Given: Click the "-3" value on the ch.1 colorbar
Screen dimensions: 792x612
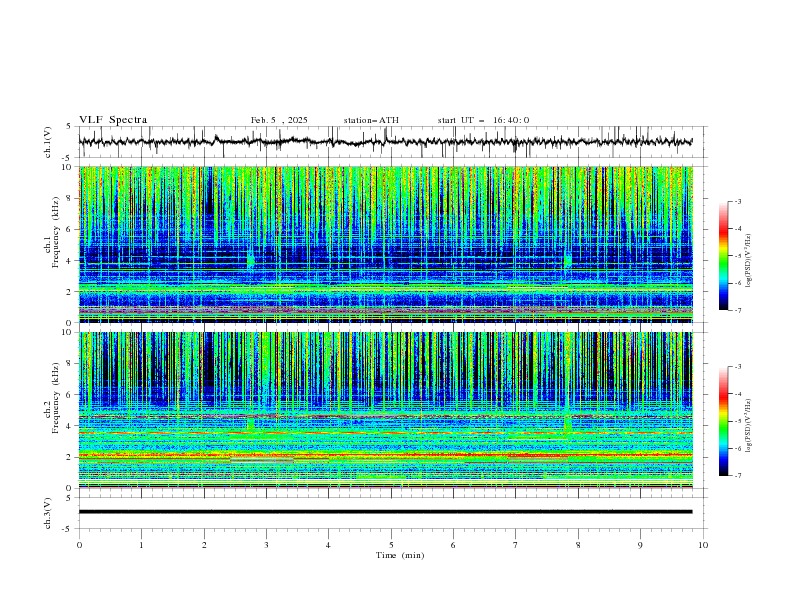Looking at the screenshot, I should [738, 201].
